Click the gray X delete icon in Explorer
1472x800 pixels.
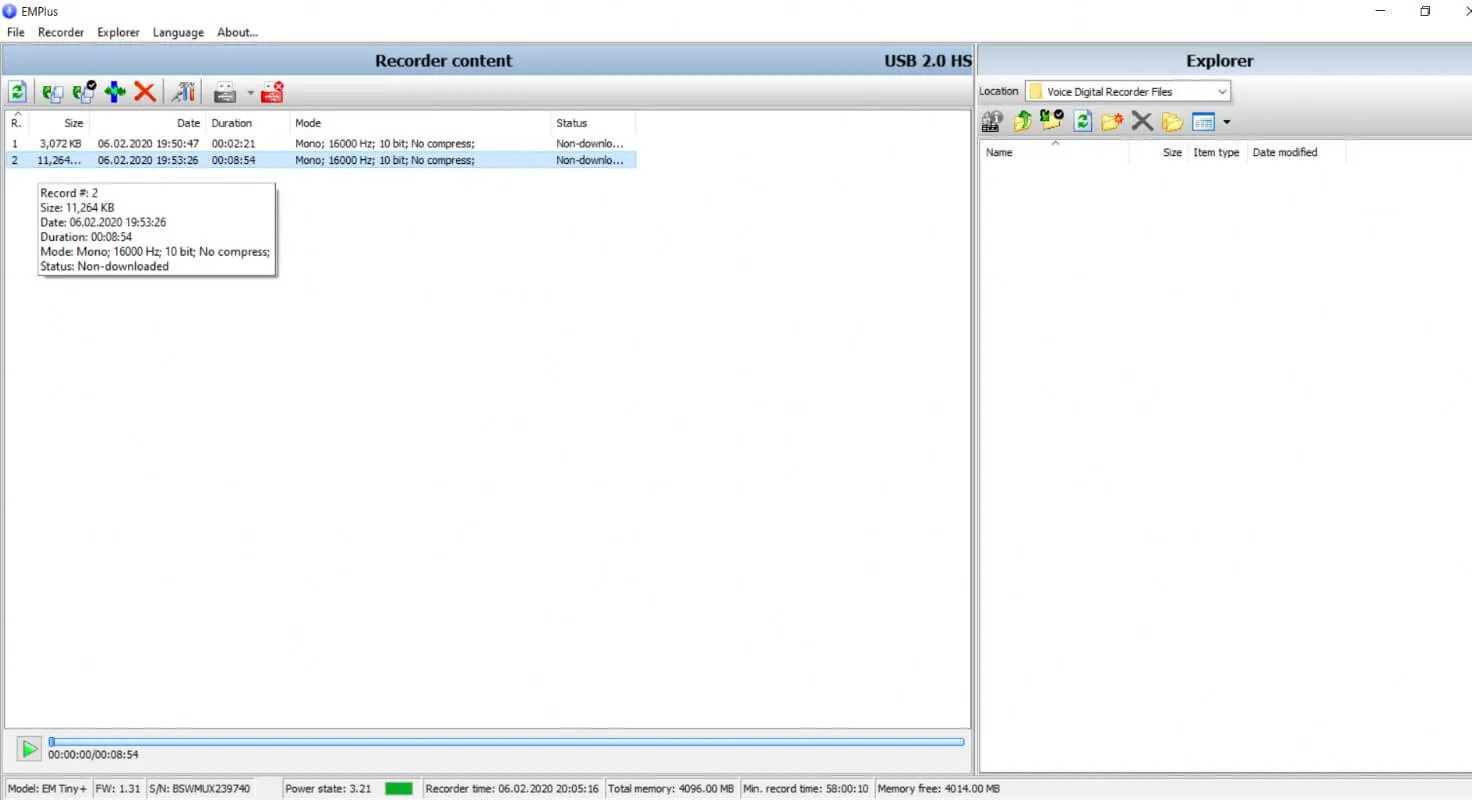(1142, 122)
